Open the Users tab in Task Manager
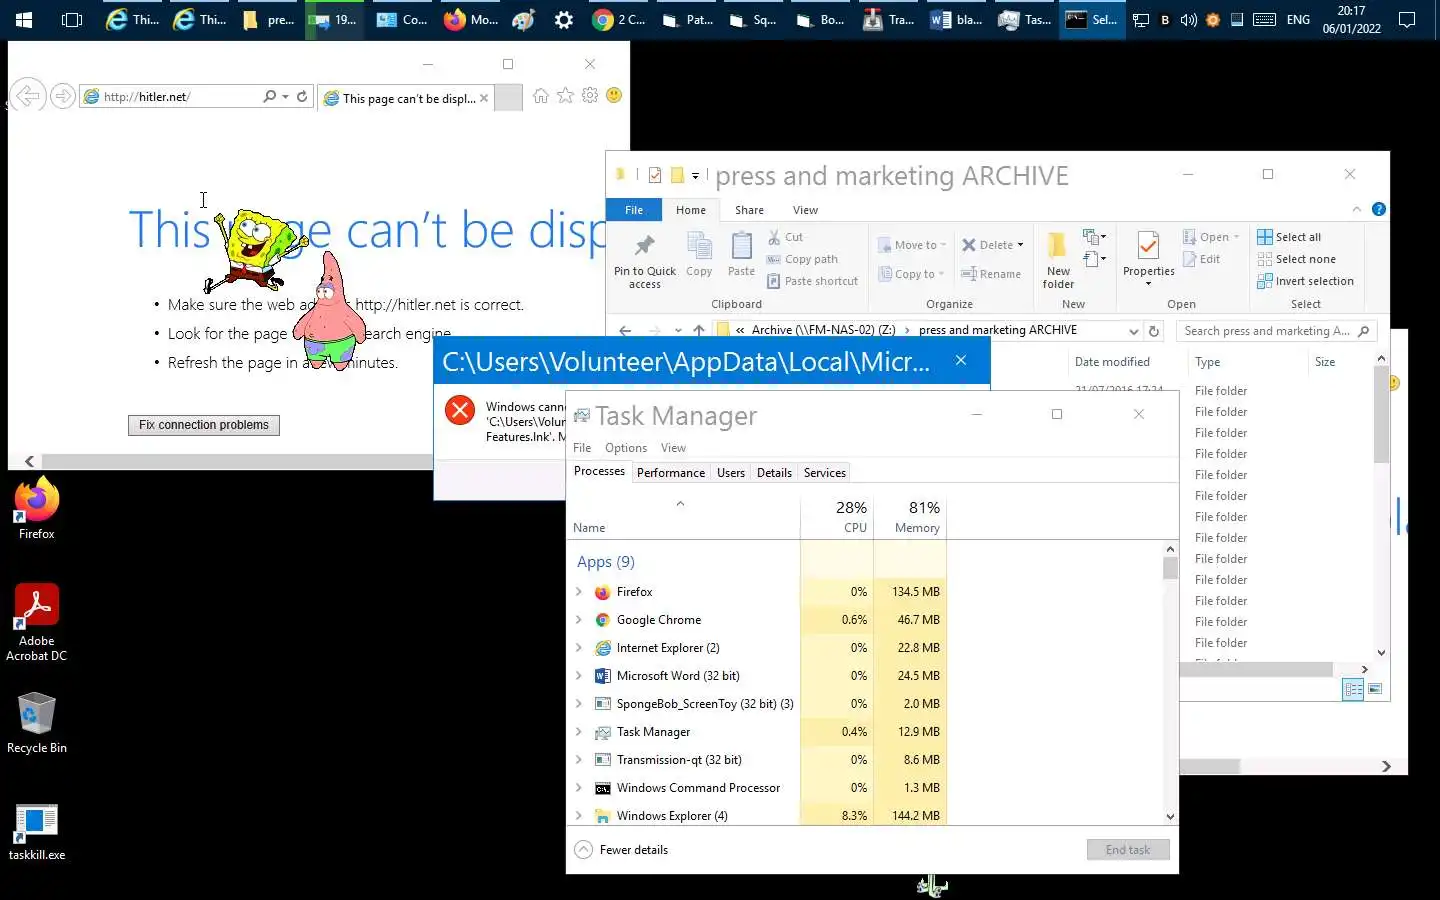This screenshot has width=1440, height=900. [731, 473]
